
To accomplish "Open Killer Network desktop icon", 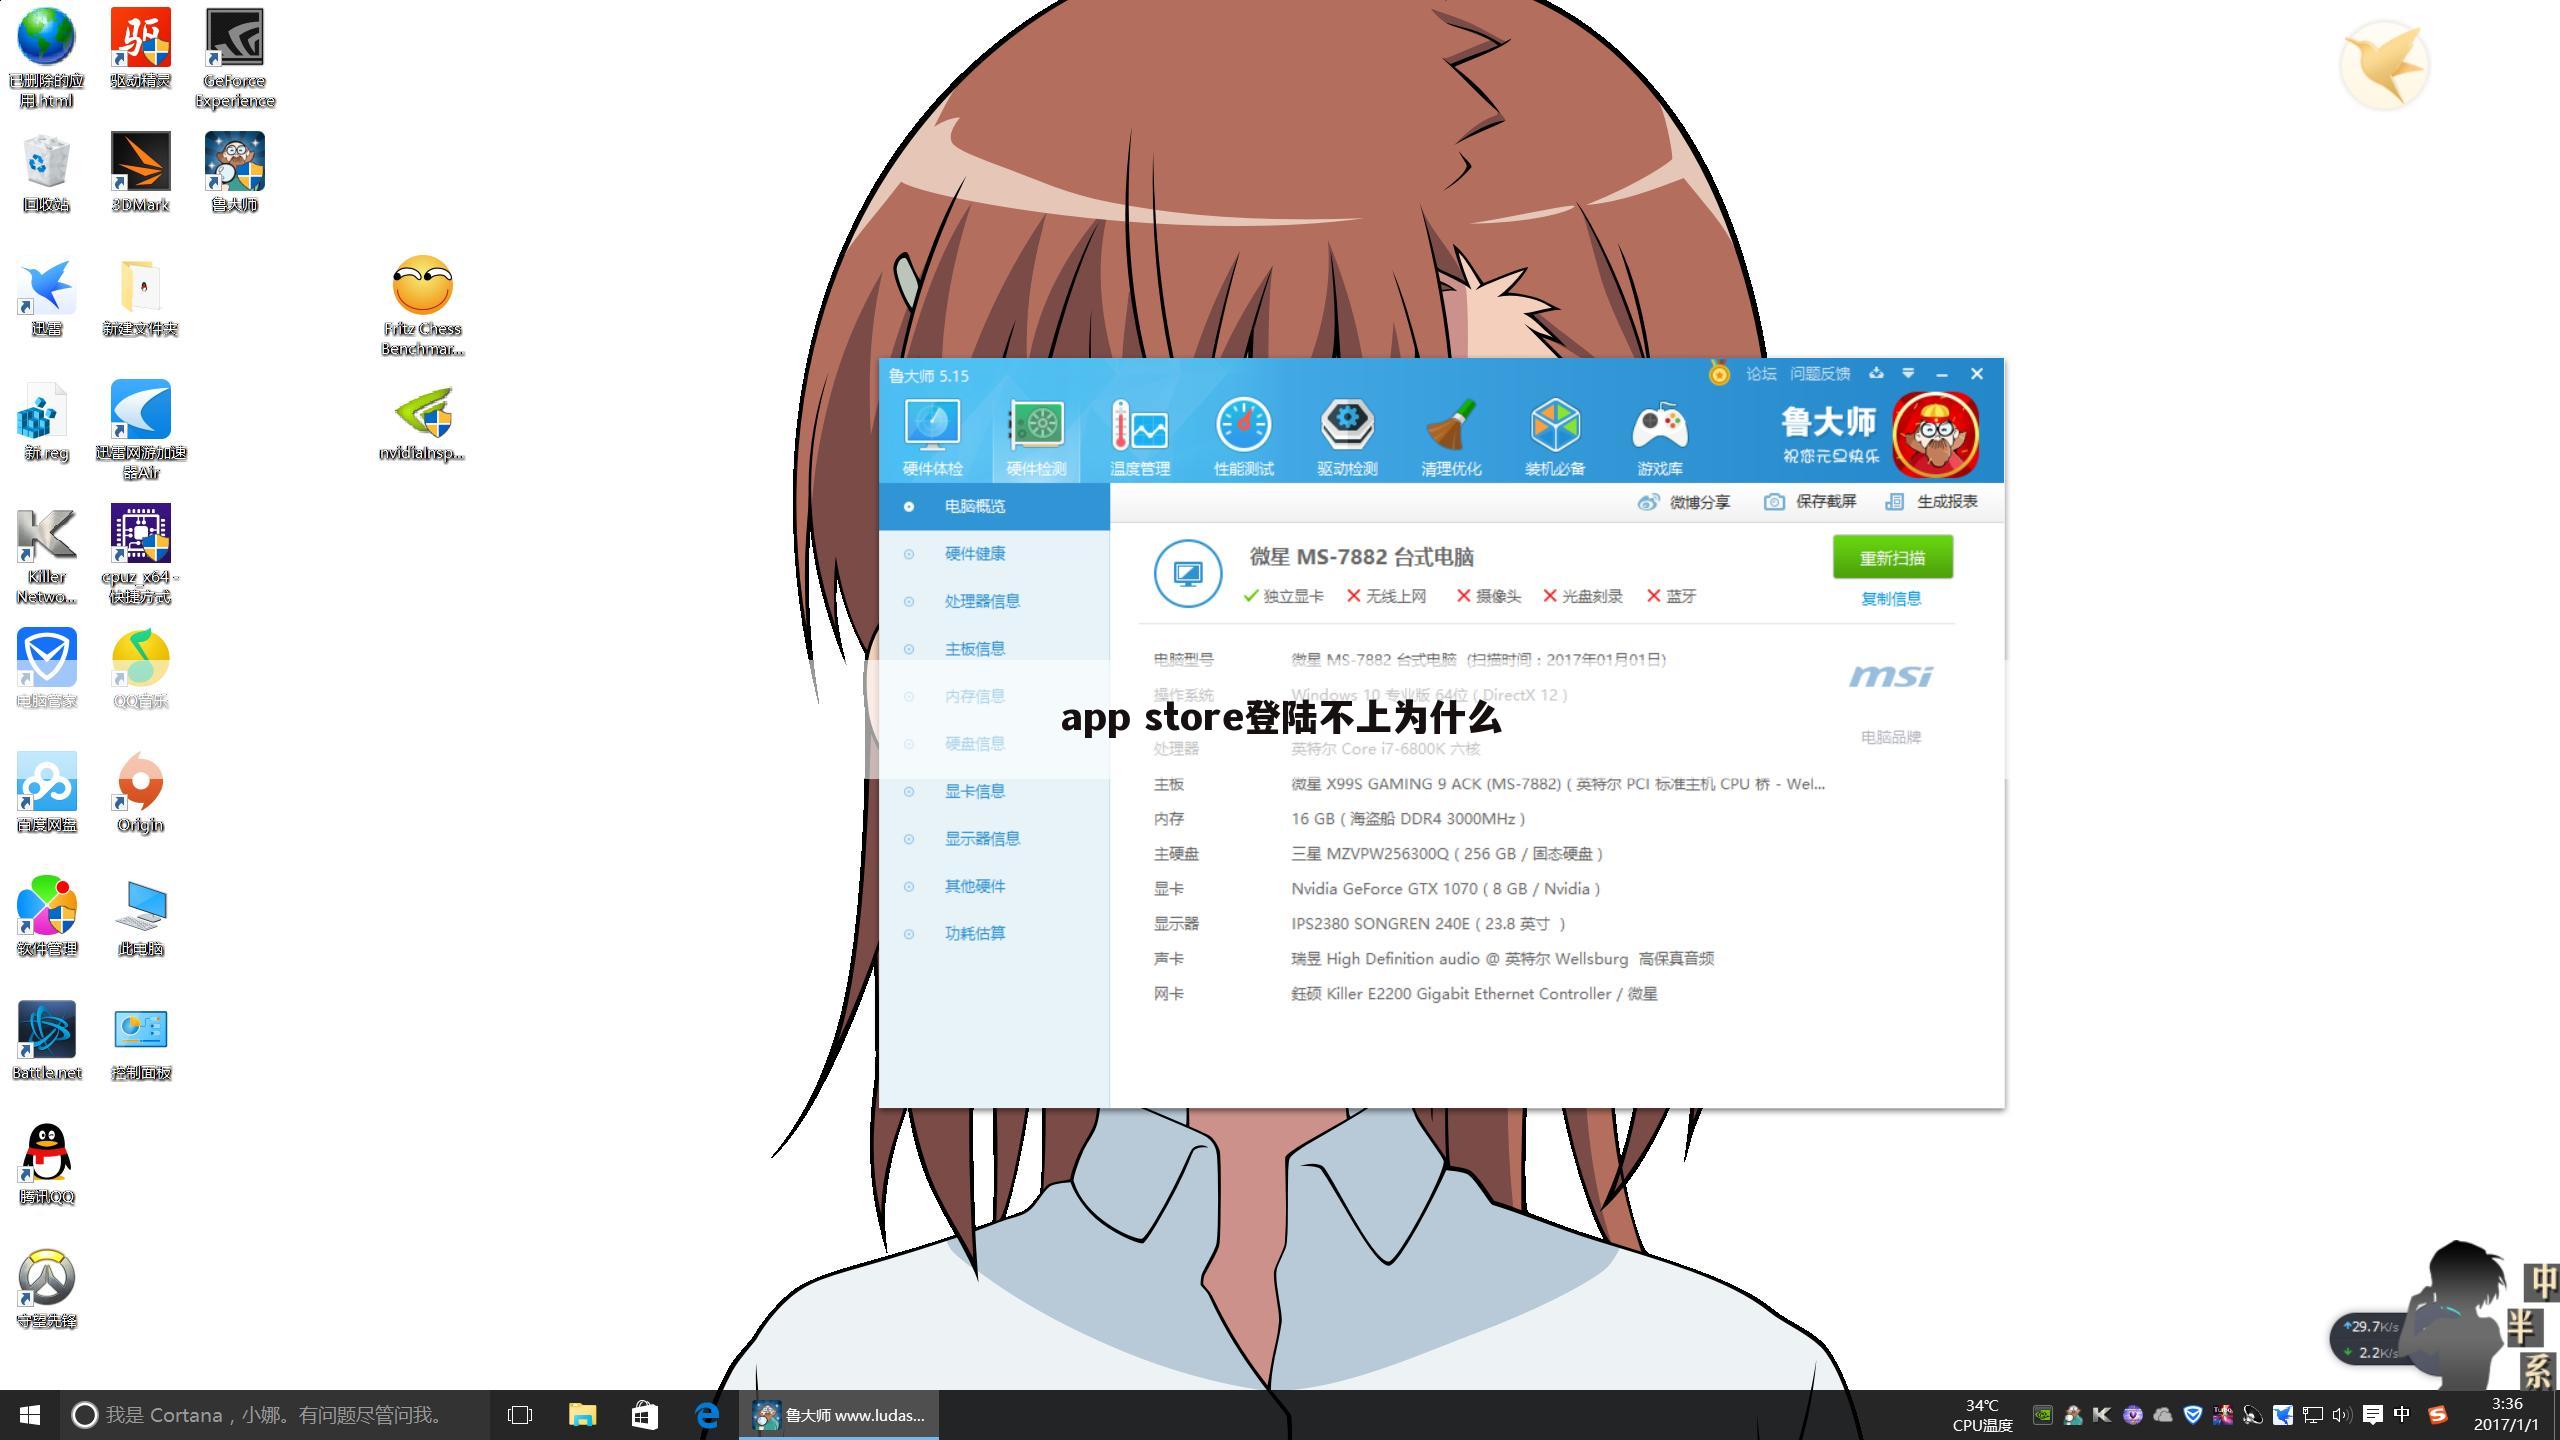I will [x=46, y=556].
